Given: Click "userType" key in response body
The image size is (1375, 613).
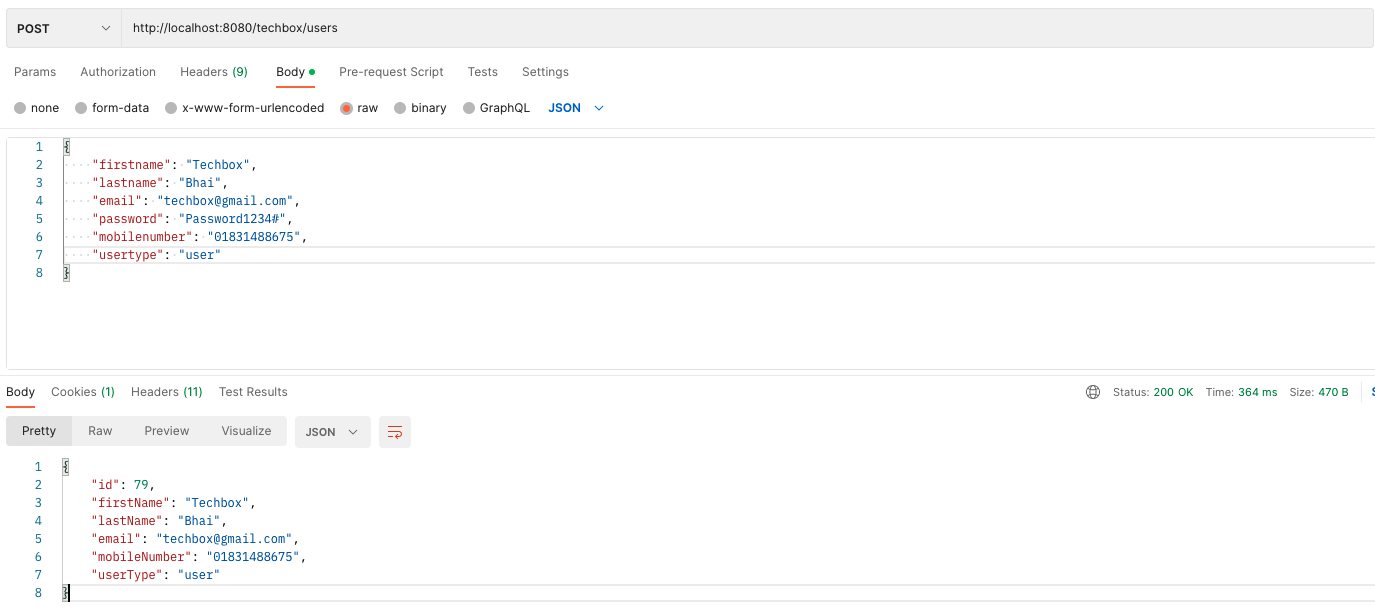Looking at the screenshot, I should [x=127, y=575].
